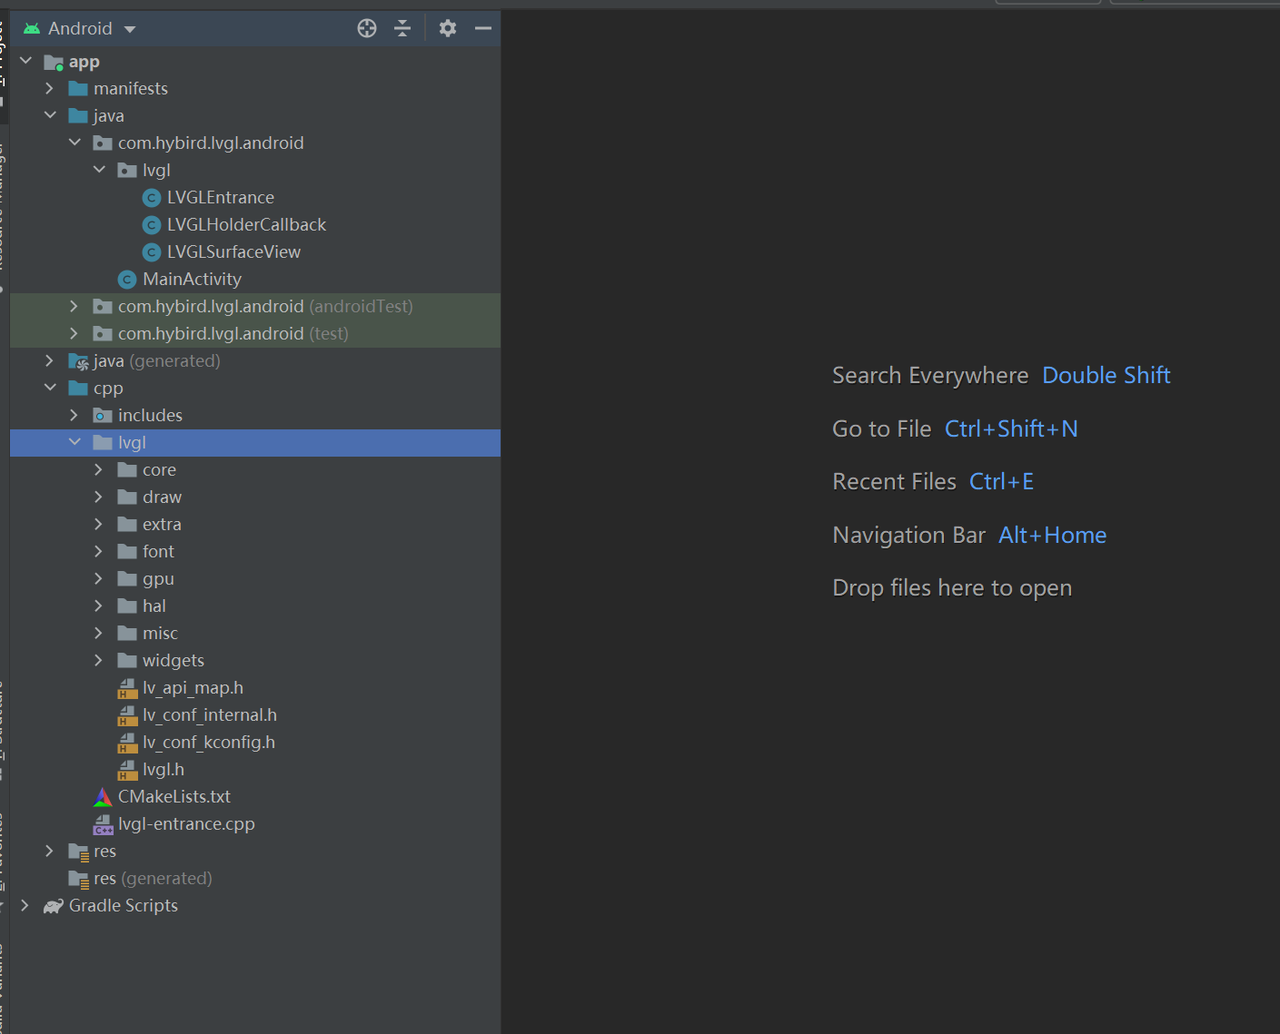
Task: Hide the project panel with minus icon
Action: (x=483, y=29)
